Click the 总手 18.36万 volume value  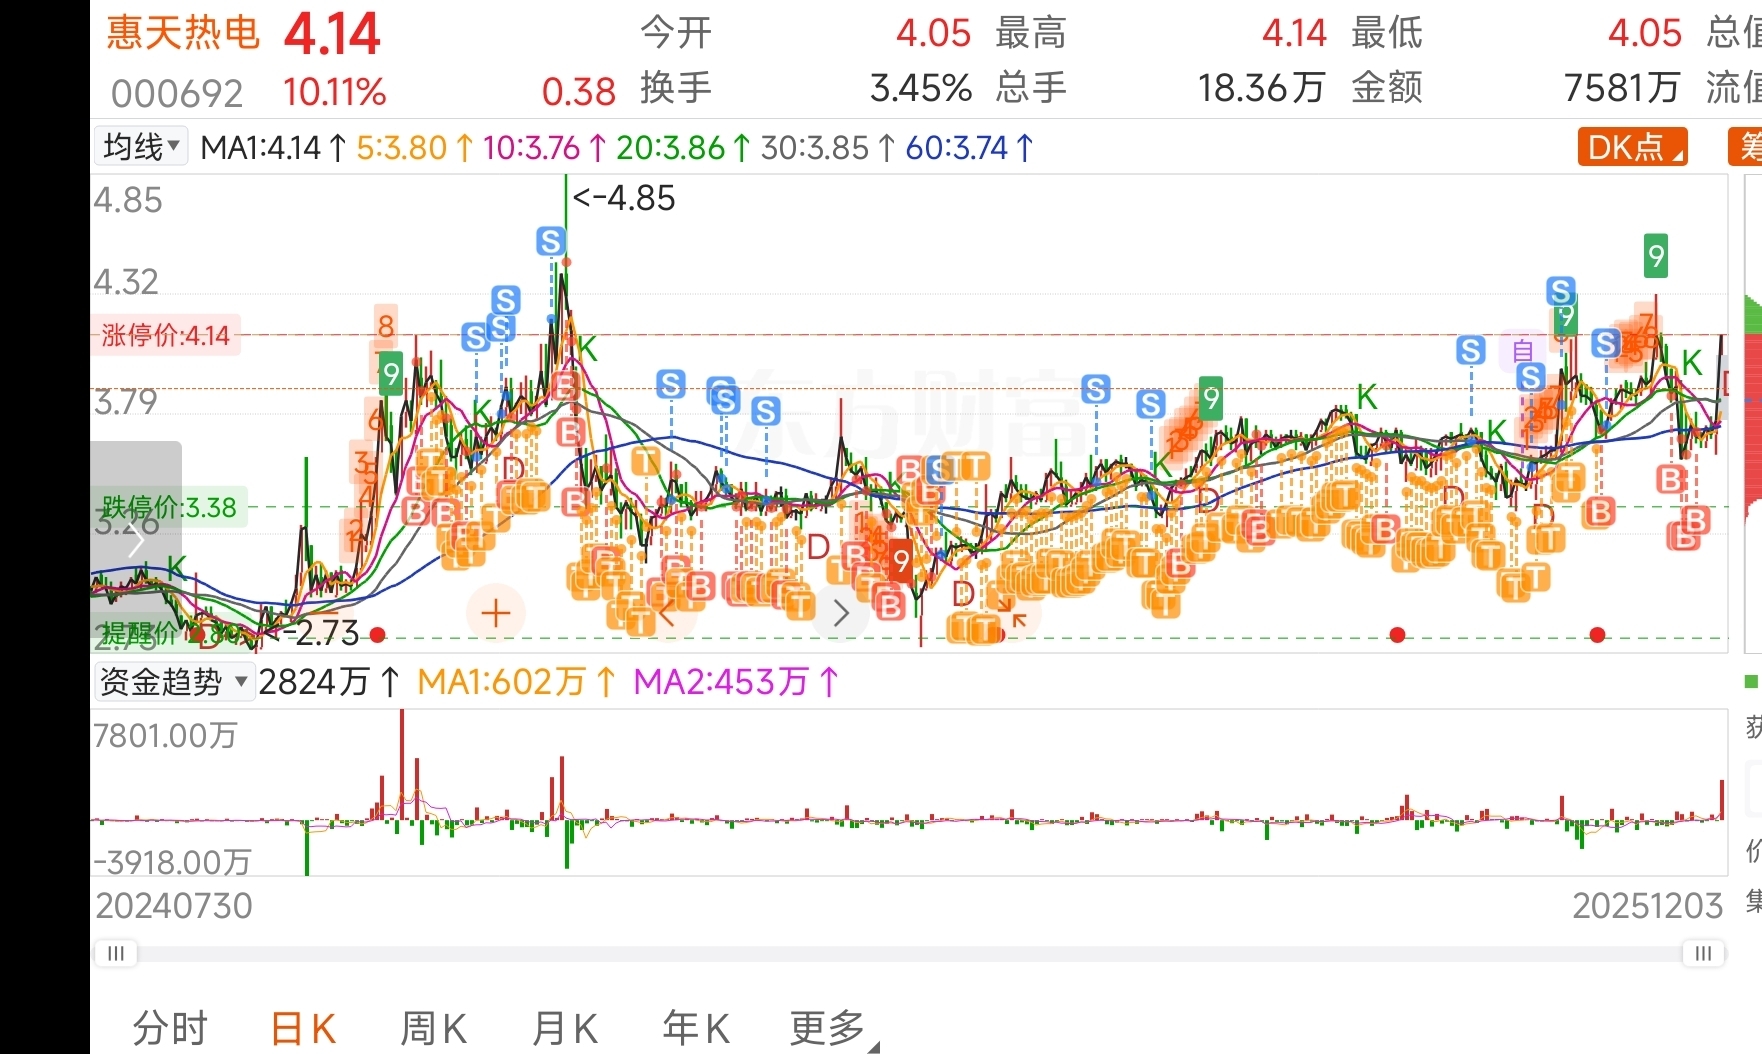point(1261,89)
